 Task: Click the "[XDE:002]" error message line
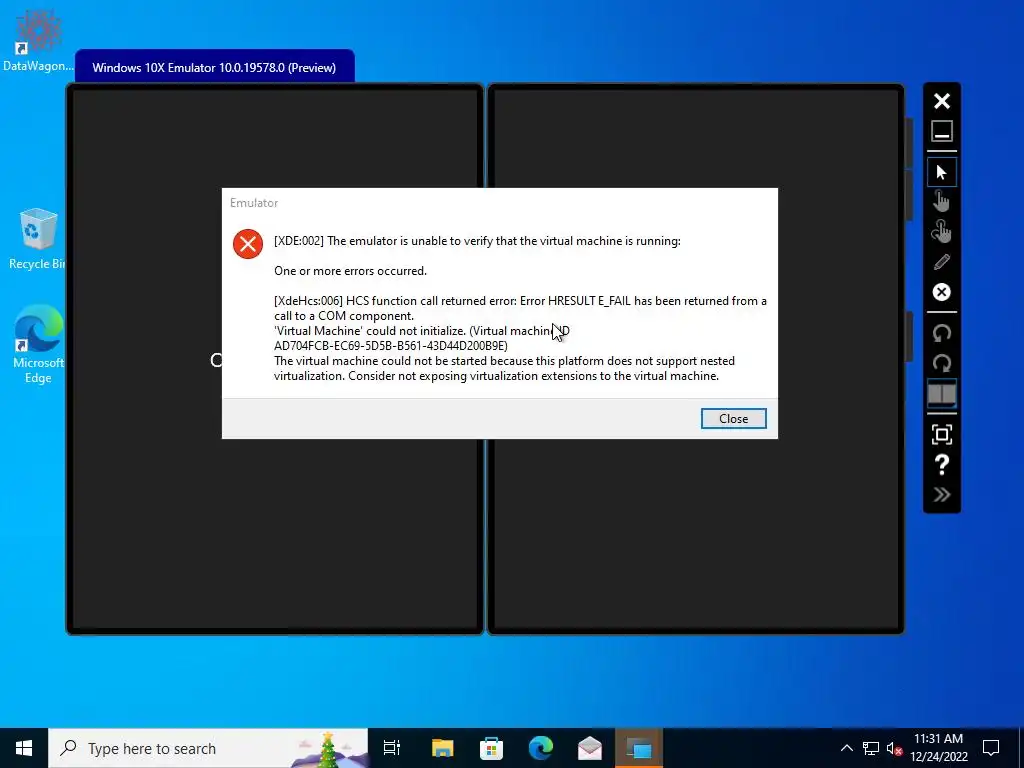point(477,241)
